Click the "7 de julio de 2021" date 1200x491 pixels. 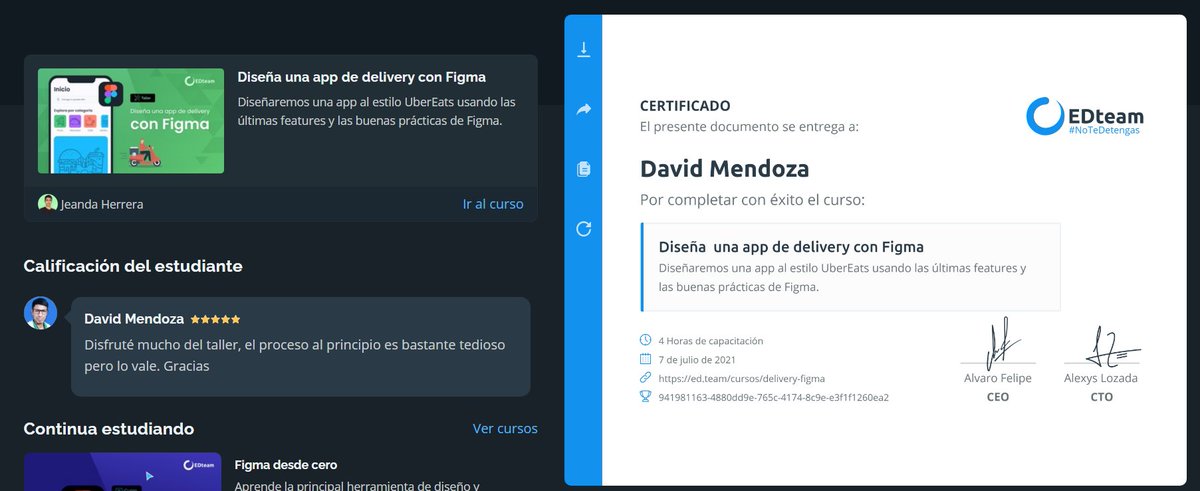click(x=697, y=360)
